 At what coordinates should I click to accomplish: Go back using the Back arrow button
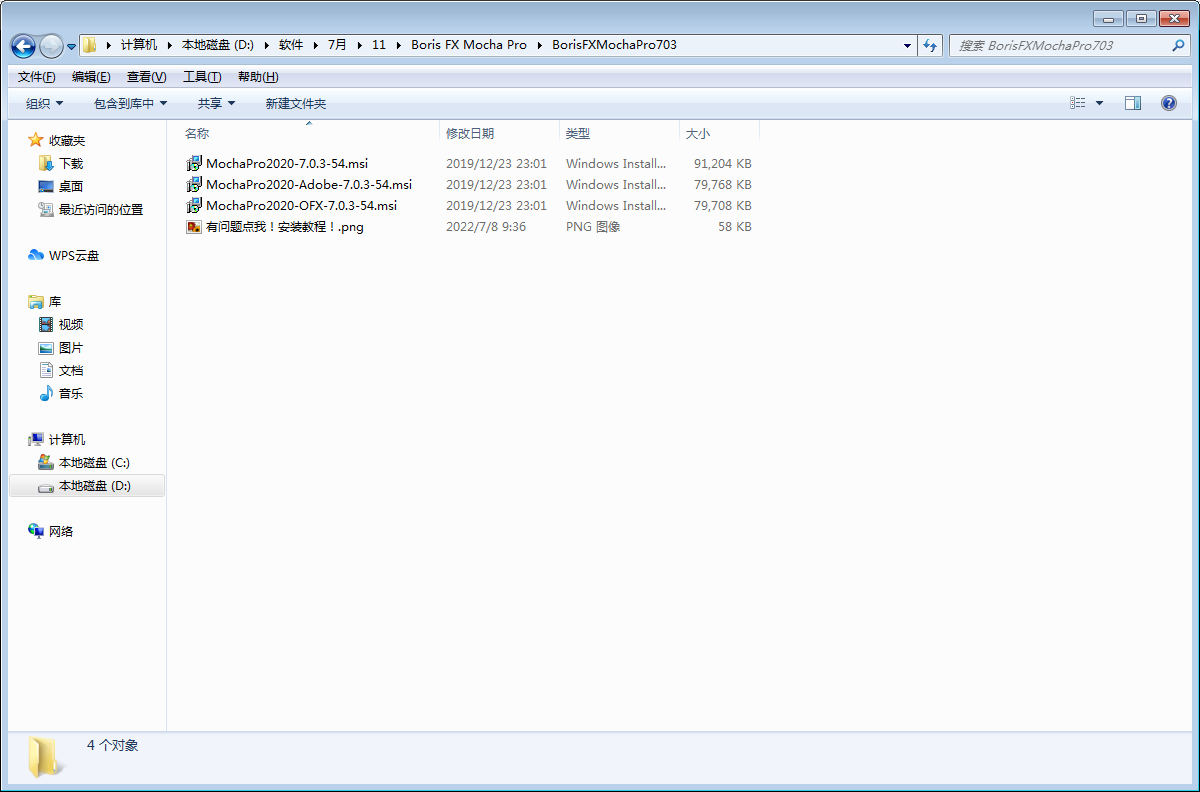(x=23, y=46)
